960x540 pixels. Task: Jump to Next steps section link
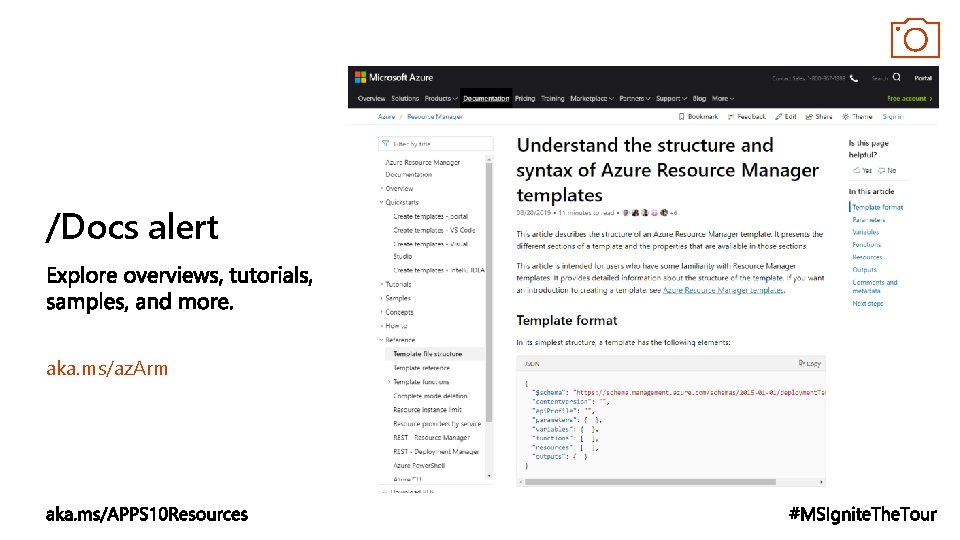tap(868, 304)
